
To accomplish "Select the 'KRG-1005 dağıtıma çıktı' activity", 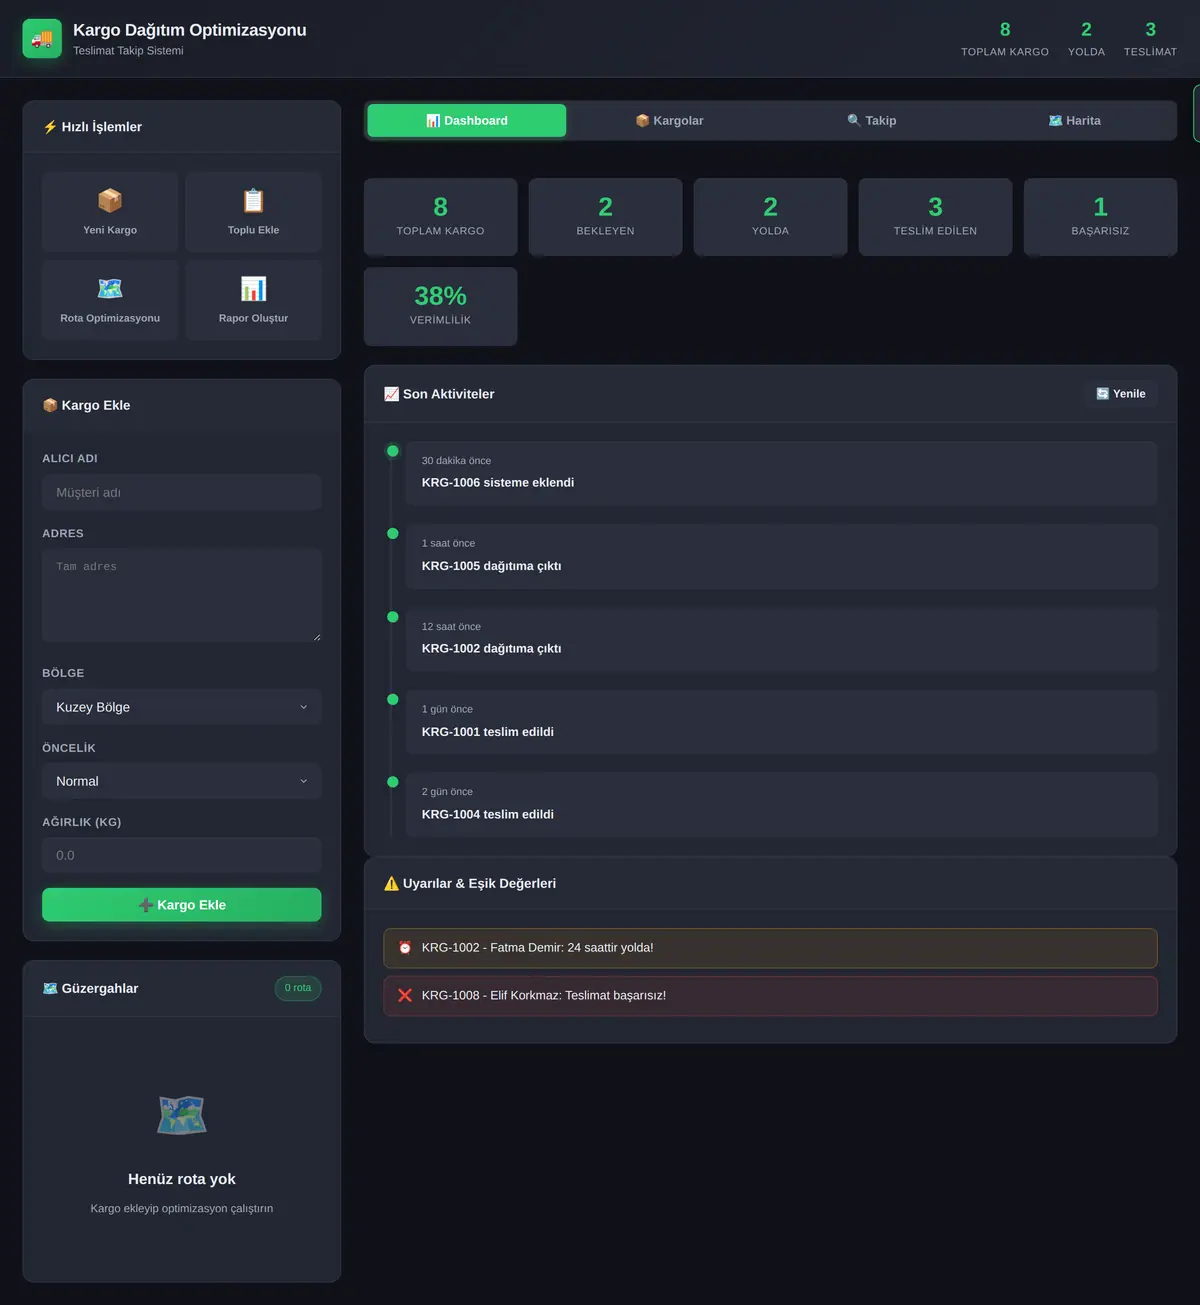I will 782,556.
